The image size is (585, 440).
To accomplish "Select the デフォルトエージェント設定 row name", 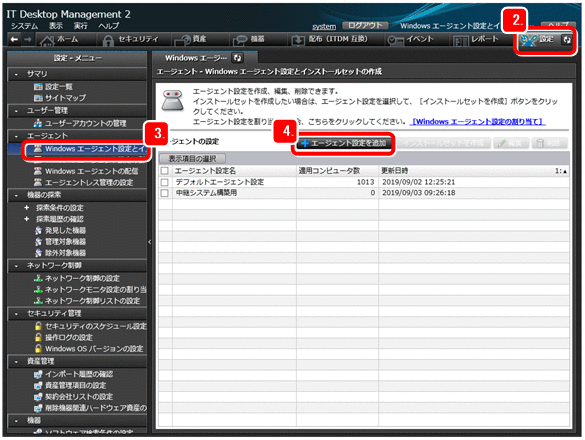I will pyautogui.click(x=220, y=182).
